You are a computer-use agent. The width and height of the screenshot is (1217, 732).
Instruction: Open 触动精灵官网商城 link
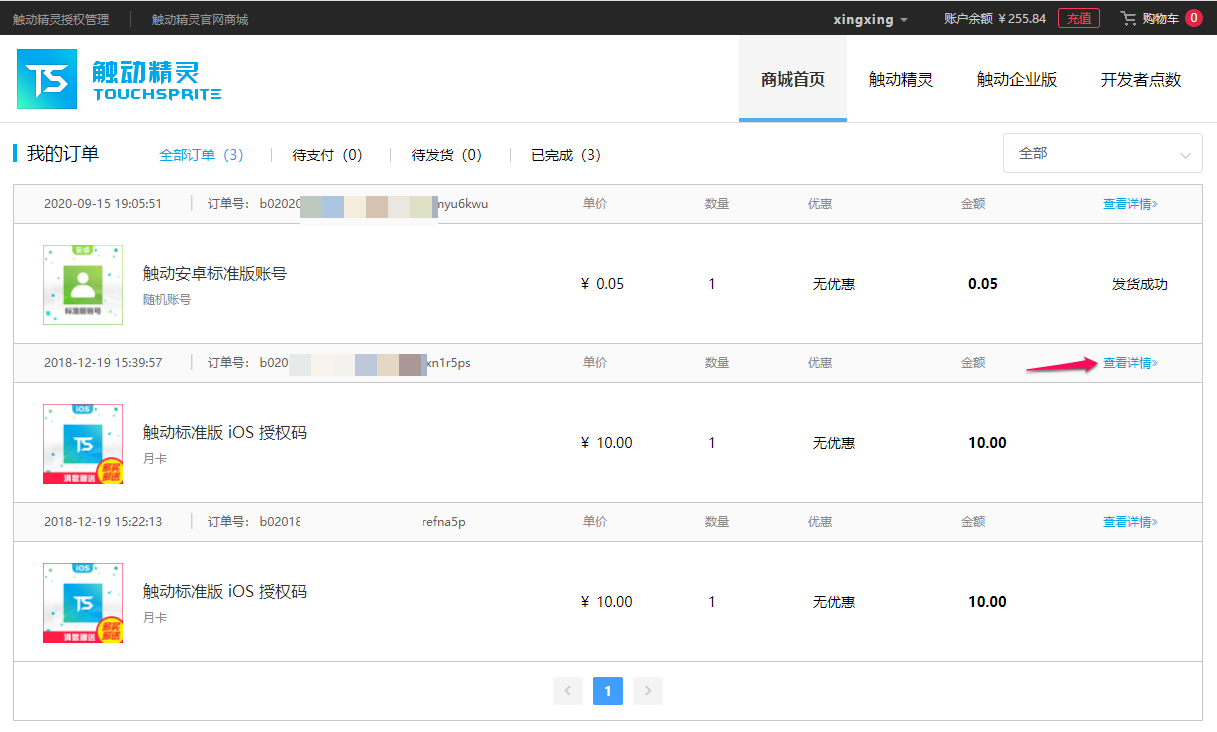tap(200, 19)
